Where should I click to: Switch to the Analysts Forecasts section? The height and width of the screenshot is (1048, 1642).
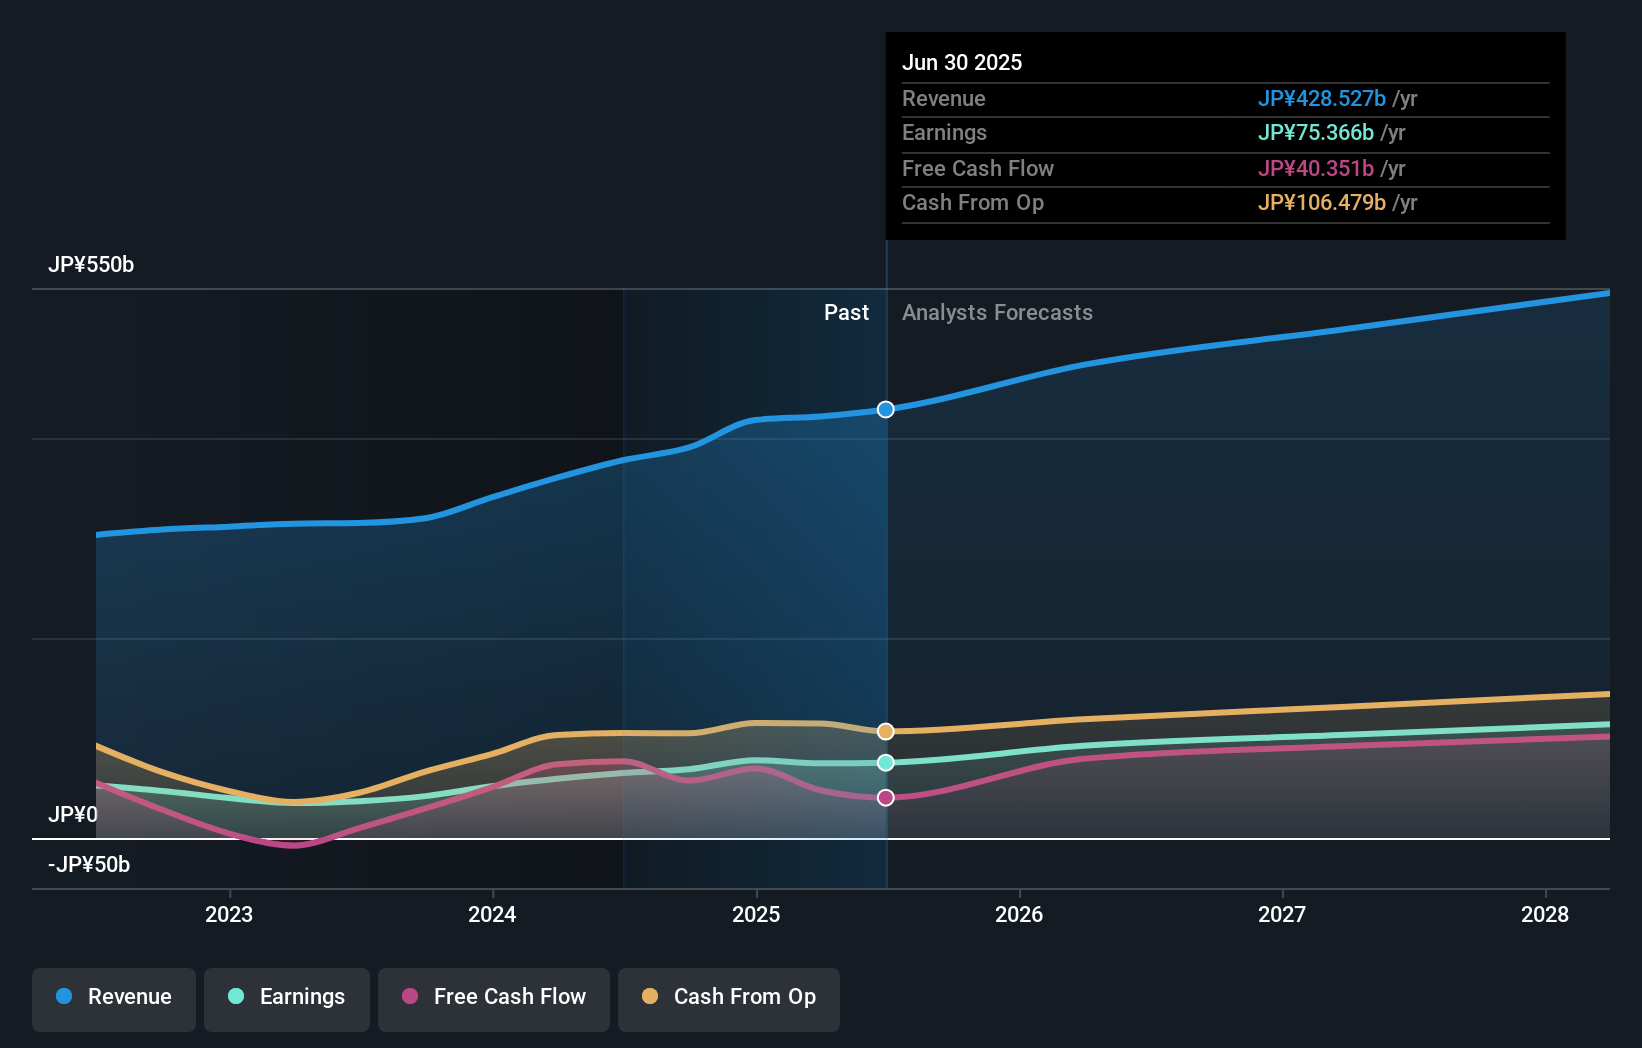click(x=996, y=312)
